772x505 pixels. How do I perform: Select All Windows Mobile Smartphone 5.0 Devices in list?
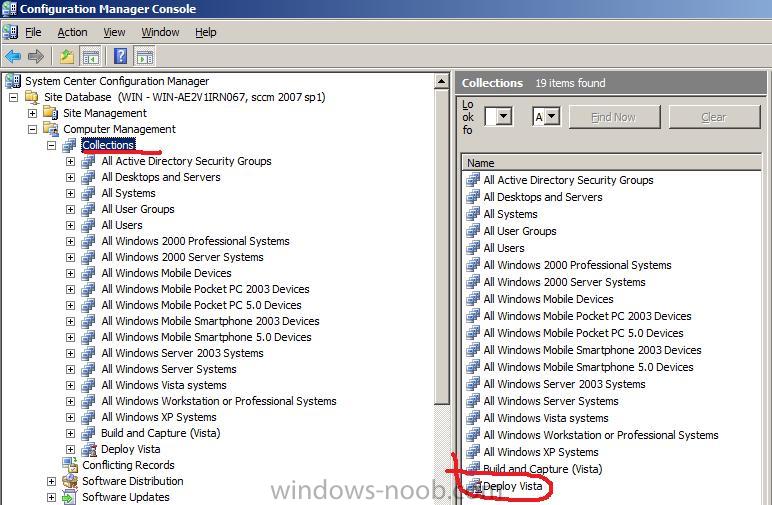click(x=588, y=367)
